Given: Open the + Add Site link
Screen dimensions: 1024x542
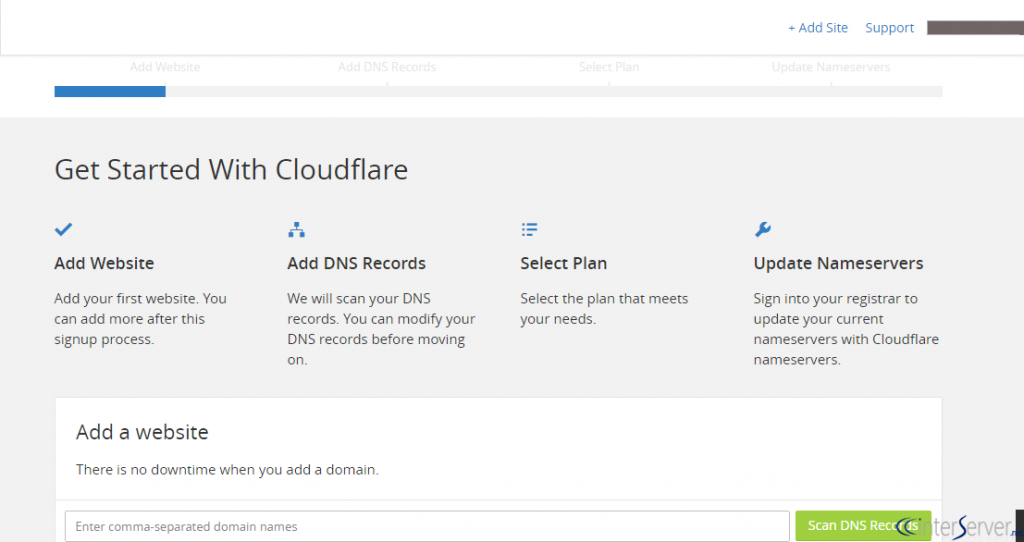Looking at the screenshot, I should coord(818,27).
